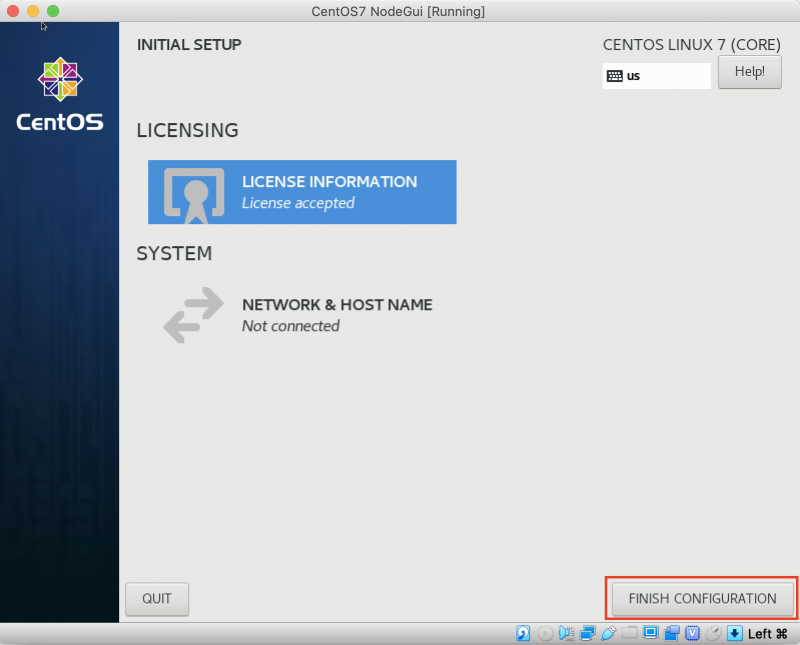Close the VM window with red button

[x=13, y=11]
